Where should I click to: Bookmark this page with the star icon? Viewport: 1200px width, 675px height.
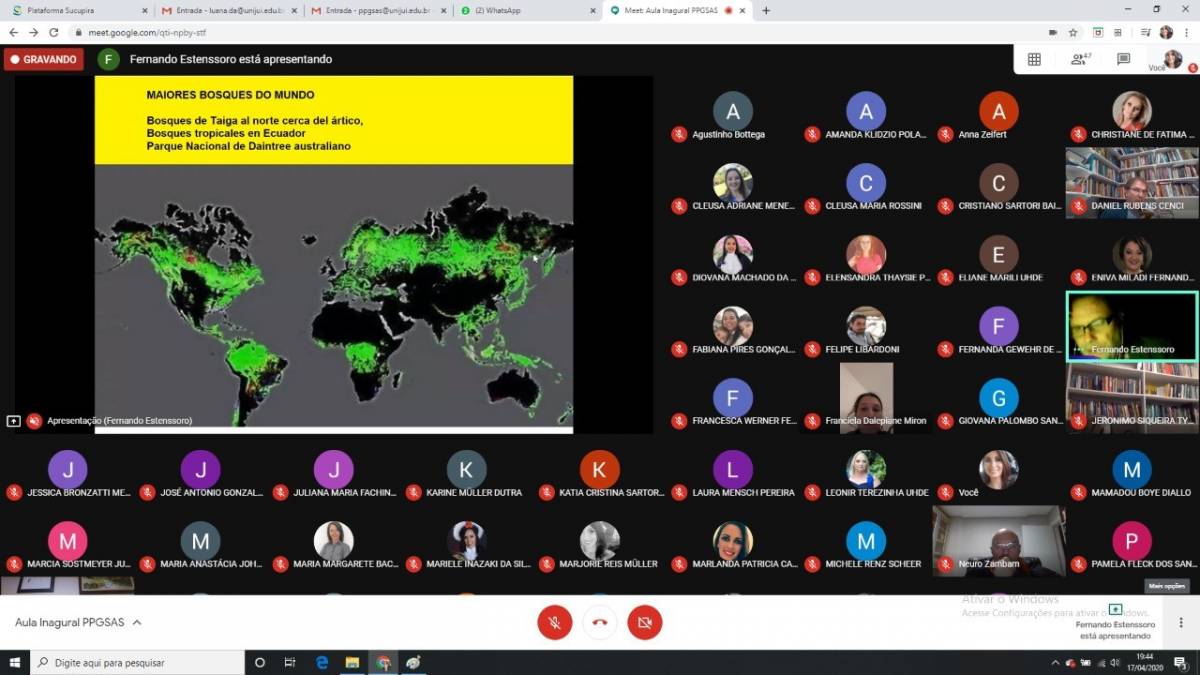[x=1073, y=32]
